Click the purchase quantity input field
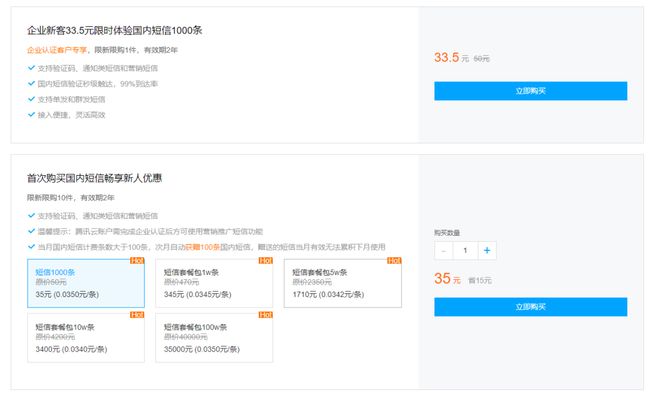 pyautogui.click(x=465, y=250)
